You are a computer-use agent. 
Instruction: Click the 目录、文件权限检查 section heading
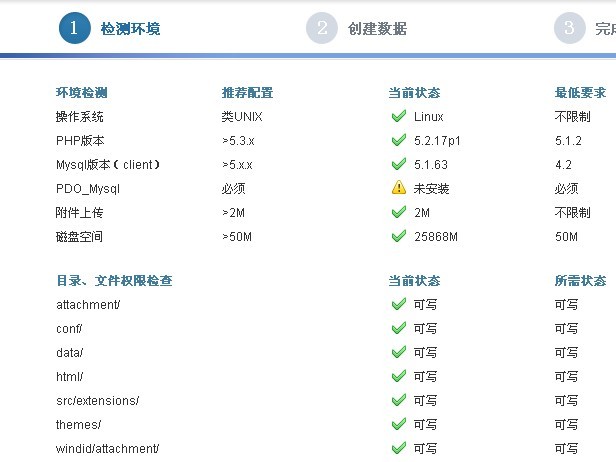pyautogui.click(x=121, y=281)
